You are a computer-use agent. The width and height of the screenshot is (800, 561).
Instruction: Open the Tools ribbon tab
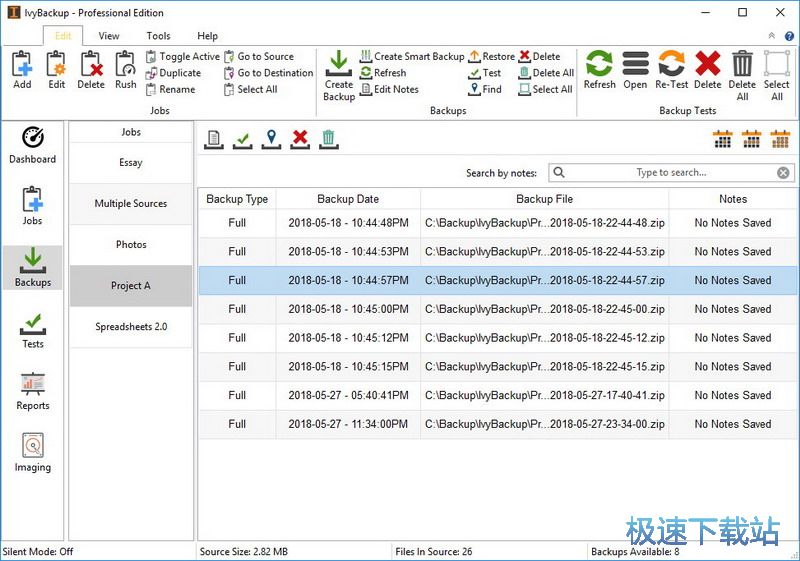click(158, 36)
